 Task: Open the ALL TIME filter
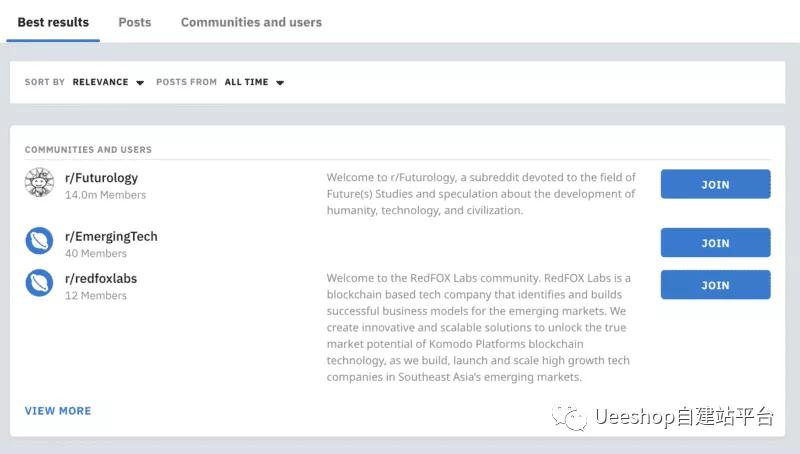pyautogui.click(x=246, y=82)
